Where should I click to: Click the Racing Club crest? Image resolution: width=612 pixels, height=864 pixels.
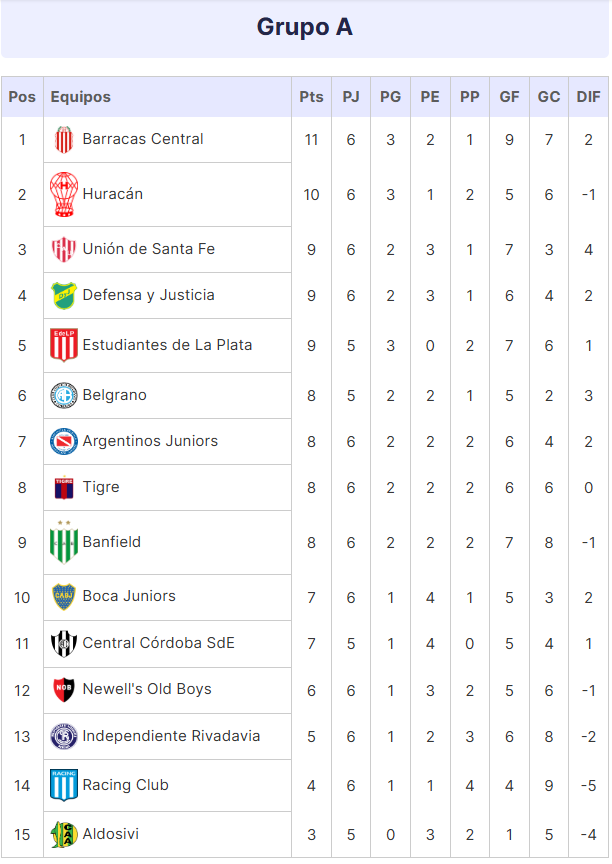(64, 785)
